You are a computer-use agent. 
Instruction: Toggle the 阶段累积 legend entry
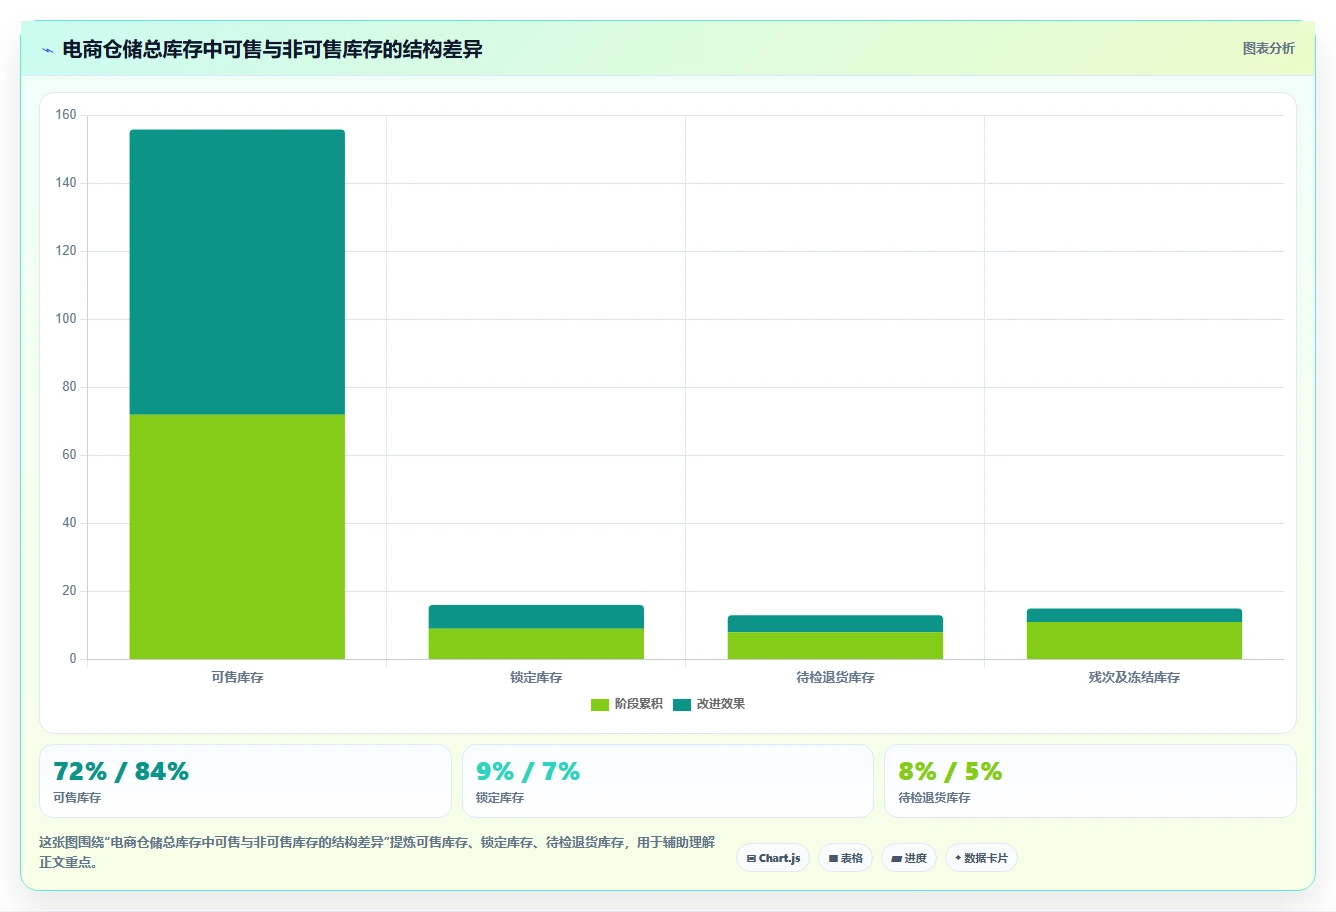coord(627,704)
